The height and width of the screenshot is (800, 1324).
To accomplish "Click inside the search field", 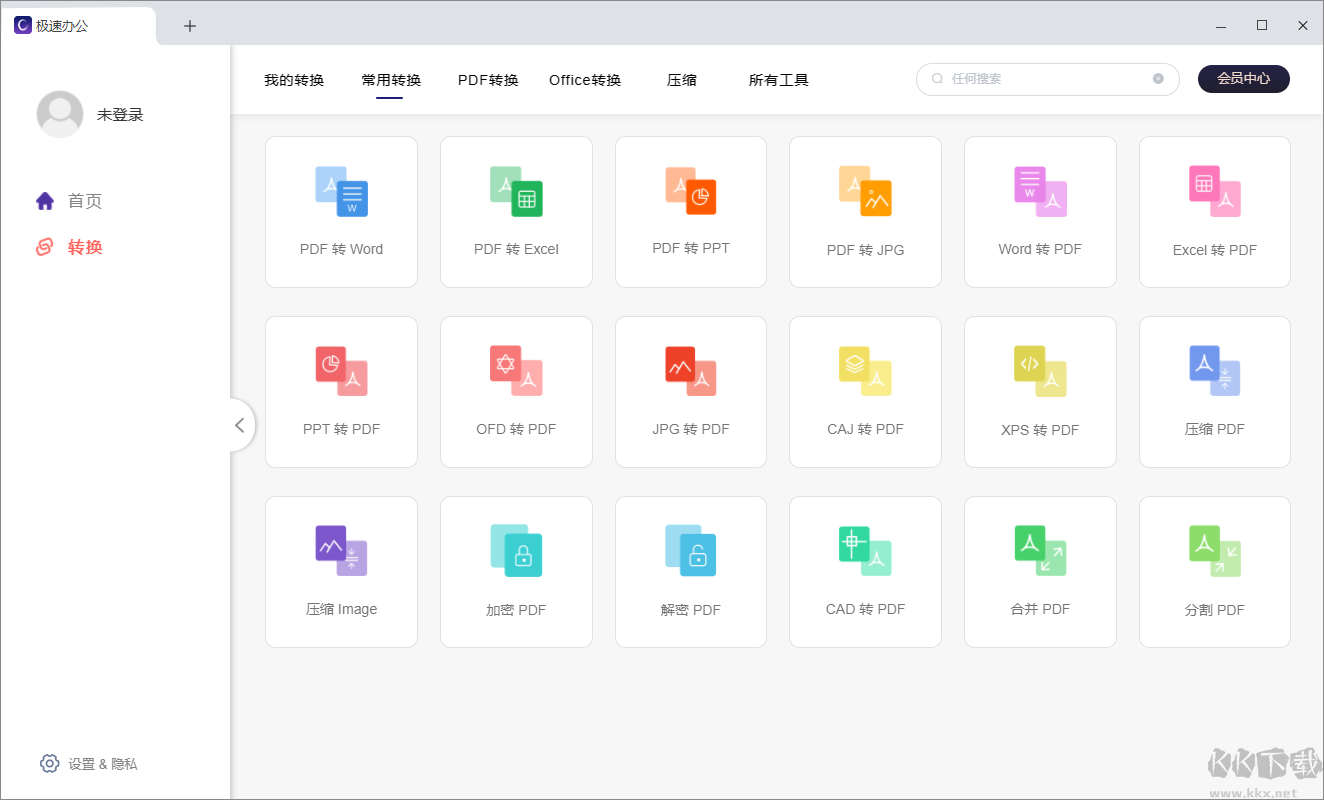I will coord(1040,79).
